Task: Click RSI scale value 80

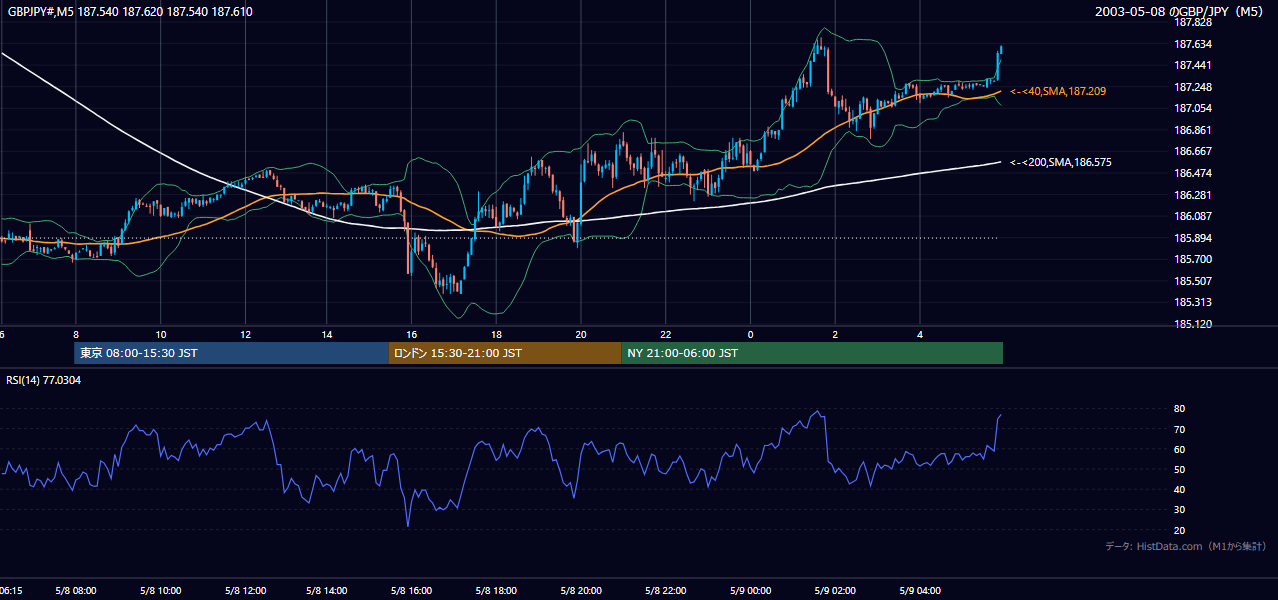Action: pyautogui.click(x=1179, y=409)
